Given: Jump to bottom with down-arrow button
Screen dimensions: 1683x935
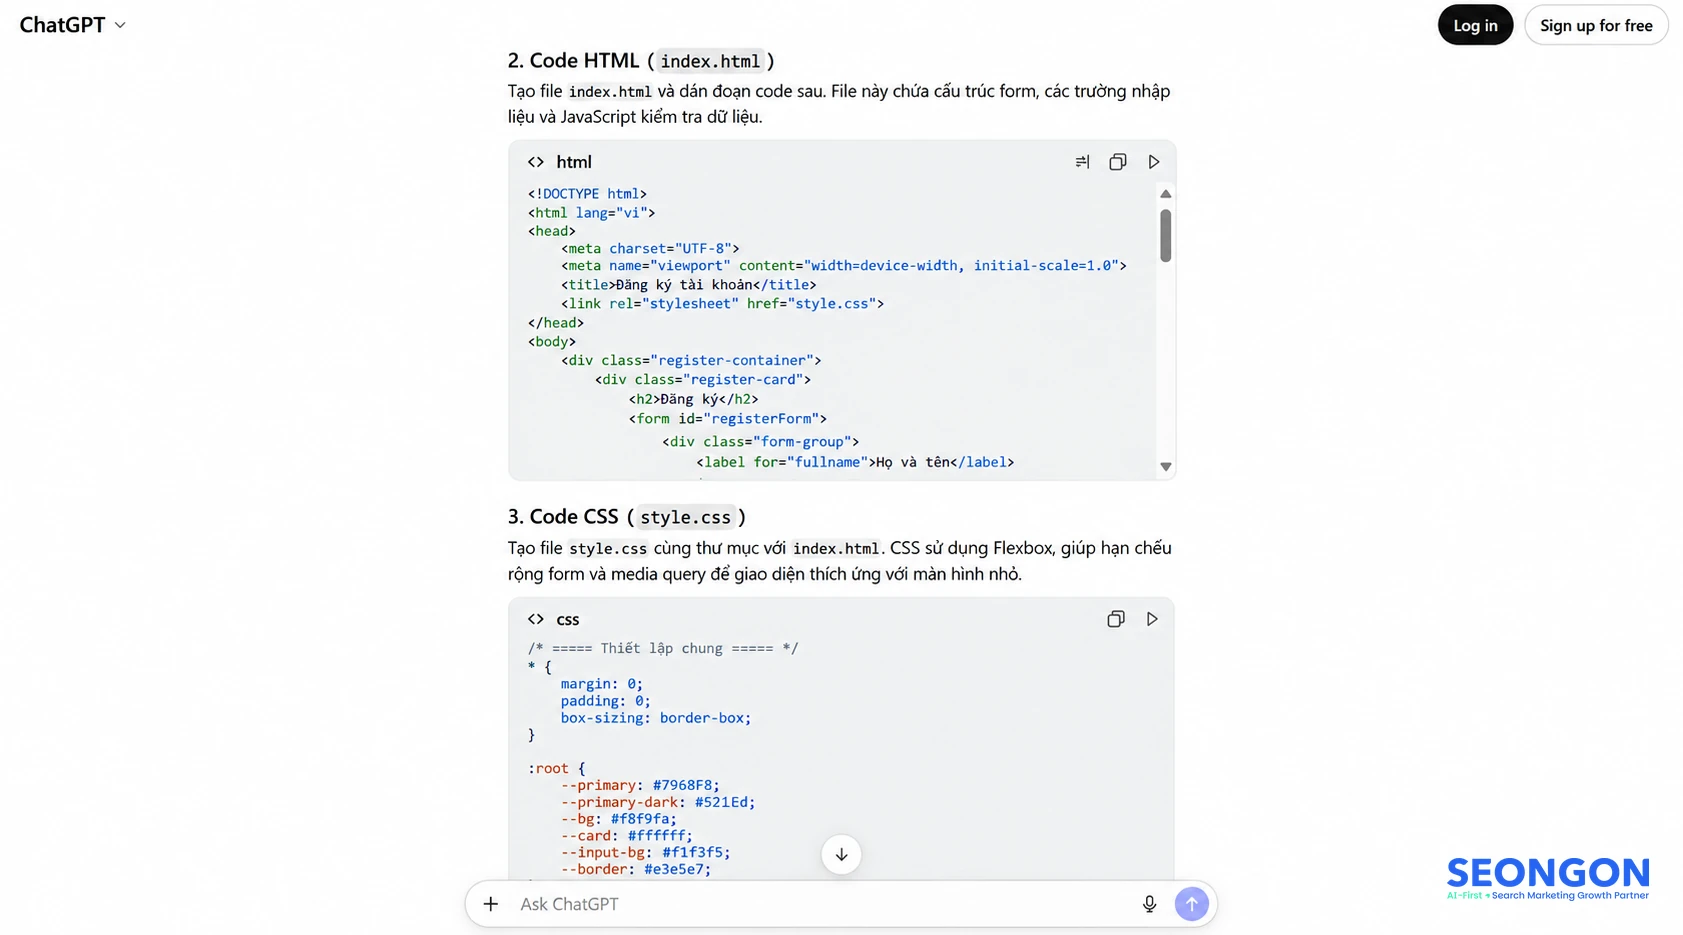Looking at the screenshot, I should [841, 854].
